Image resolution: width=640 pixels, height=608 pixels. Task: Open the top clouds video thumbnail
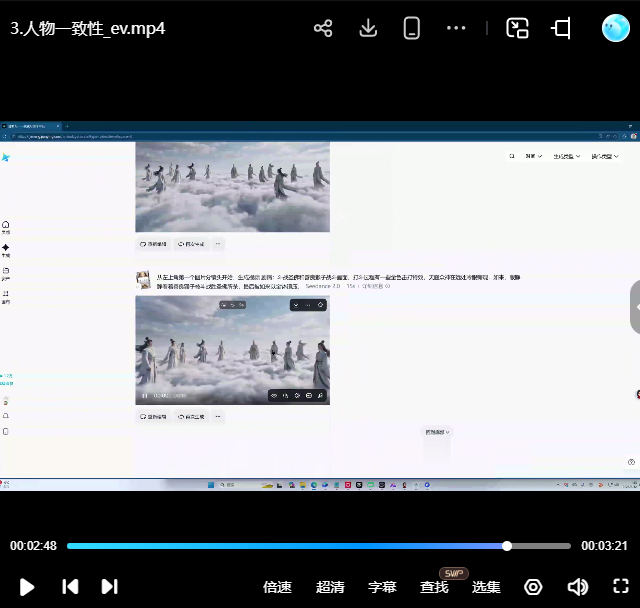click(233, 187)
